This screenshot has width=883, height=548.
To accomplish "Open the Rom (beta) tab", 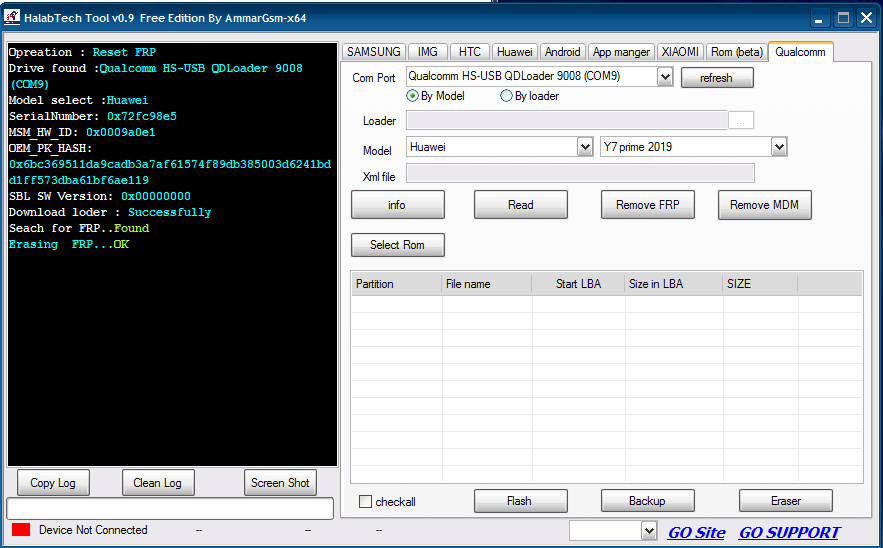I will [x=737, y=52].
